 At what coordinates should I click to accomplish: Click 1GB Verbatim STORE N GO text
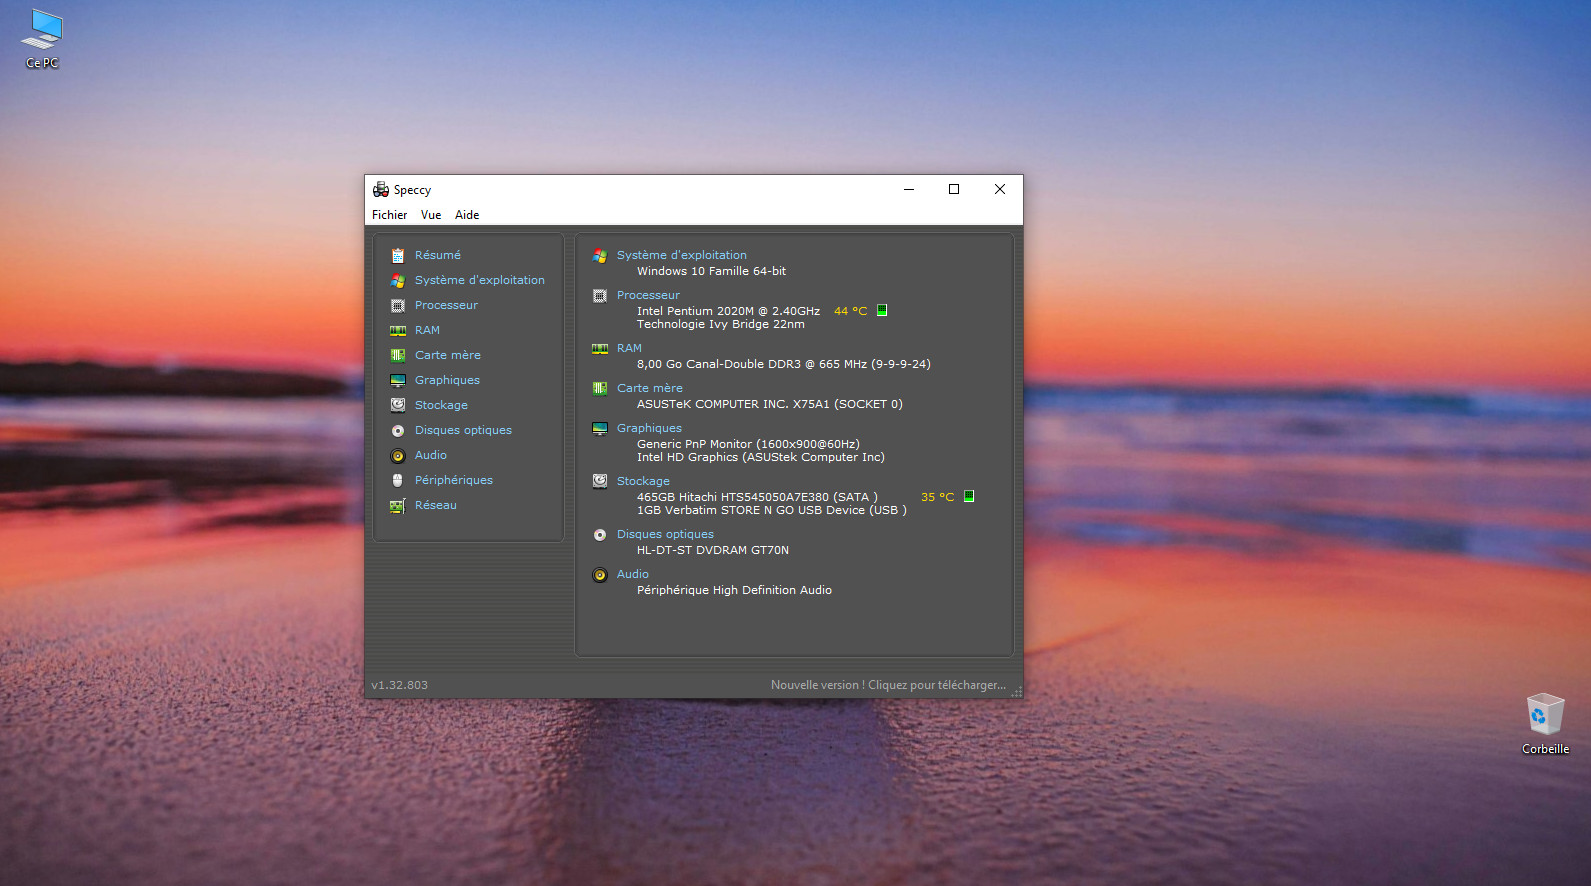click(x=772, y=510)
